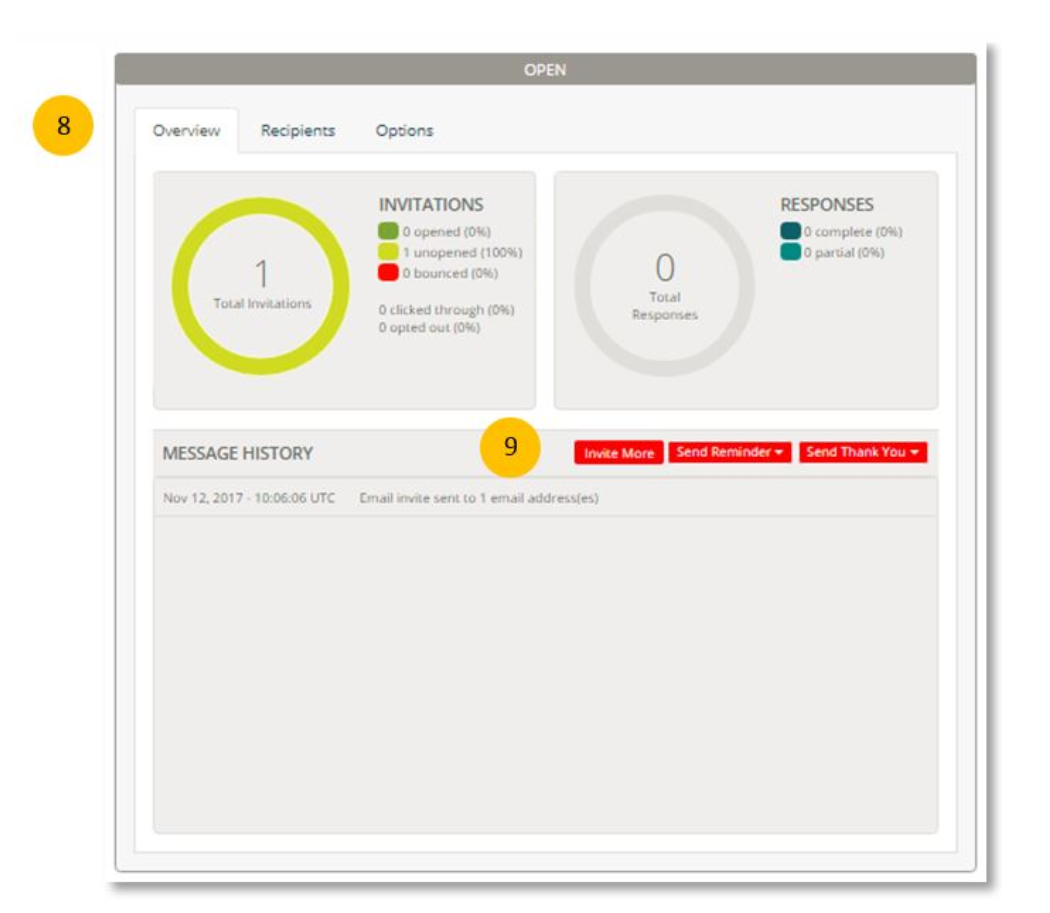Click the OPEN status header bar
Image resolution: width=1050 pixels, height=913 pixels.
(x=545, y=70)
